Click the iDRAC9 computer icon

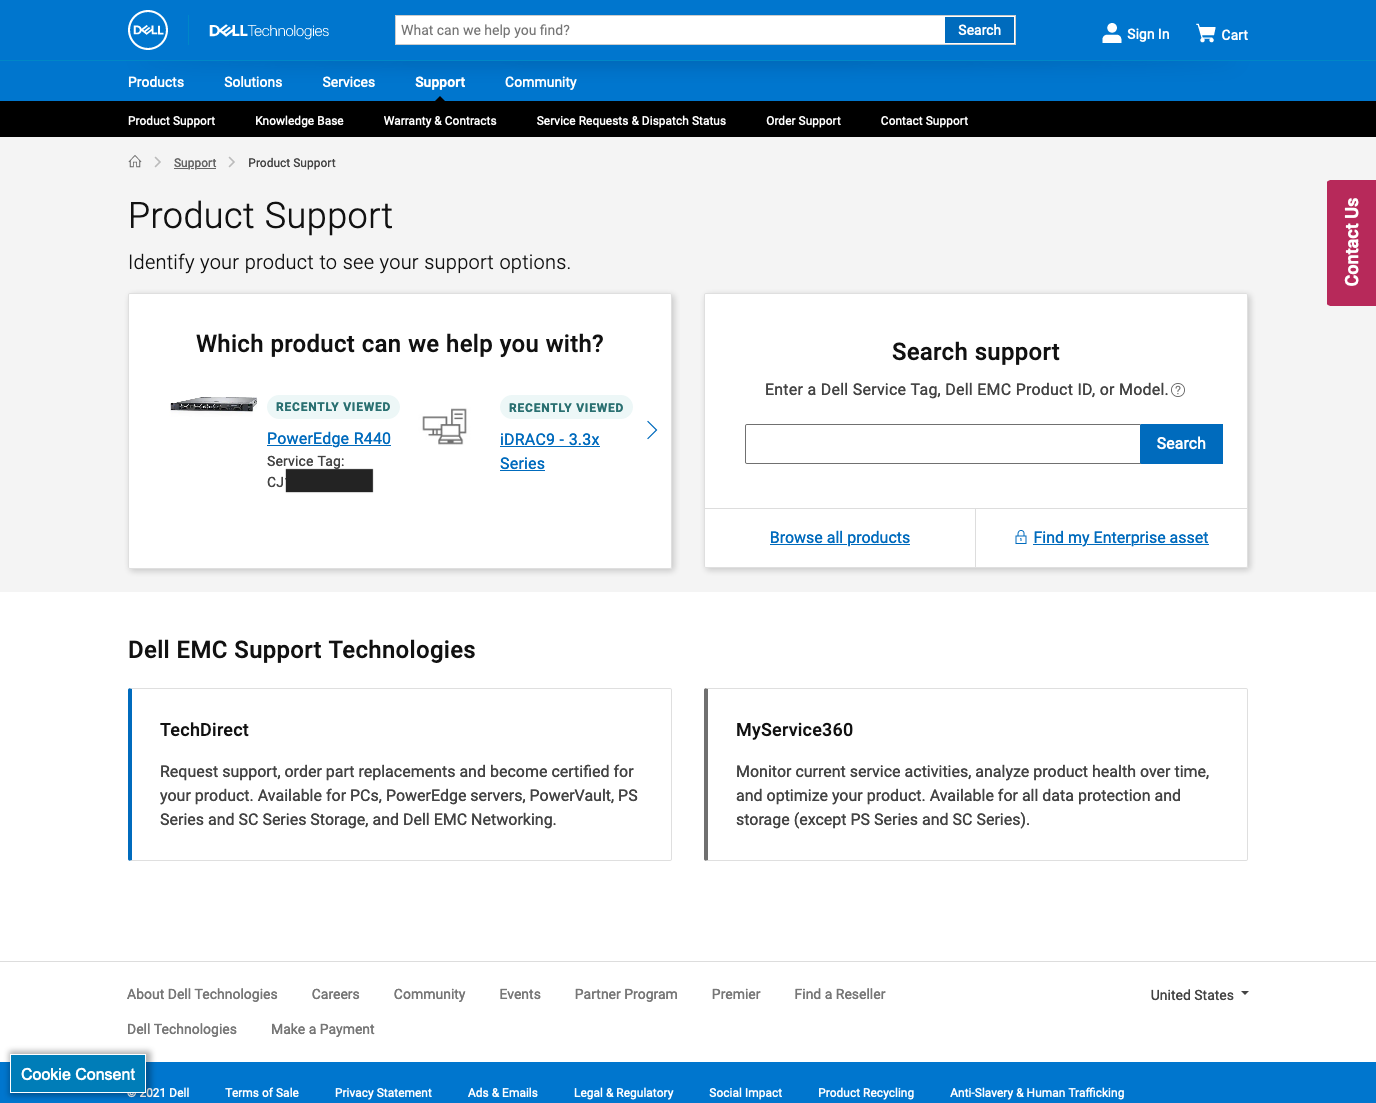(x=445, y=426)
